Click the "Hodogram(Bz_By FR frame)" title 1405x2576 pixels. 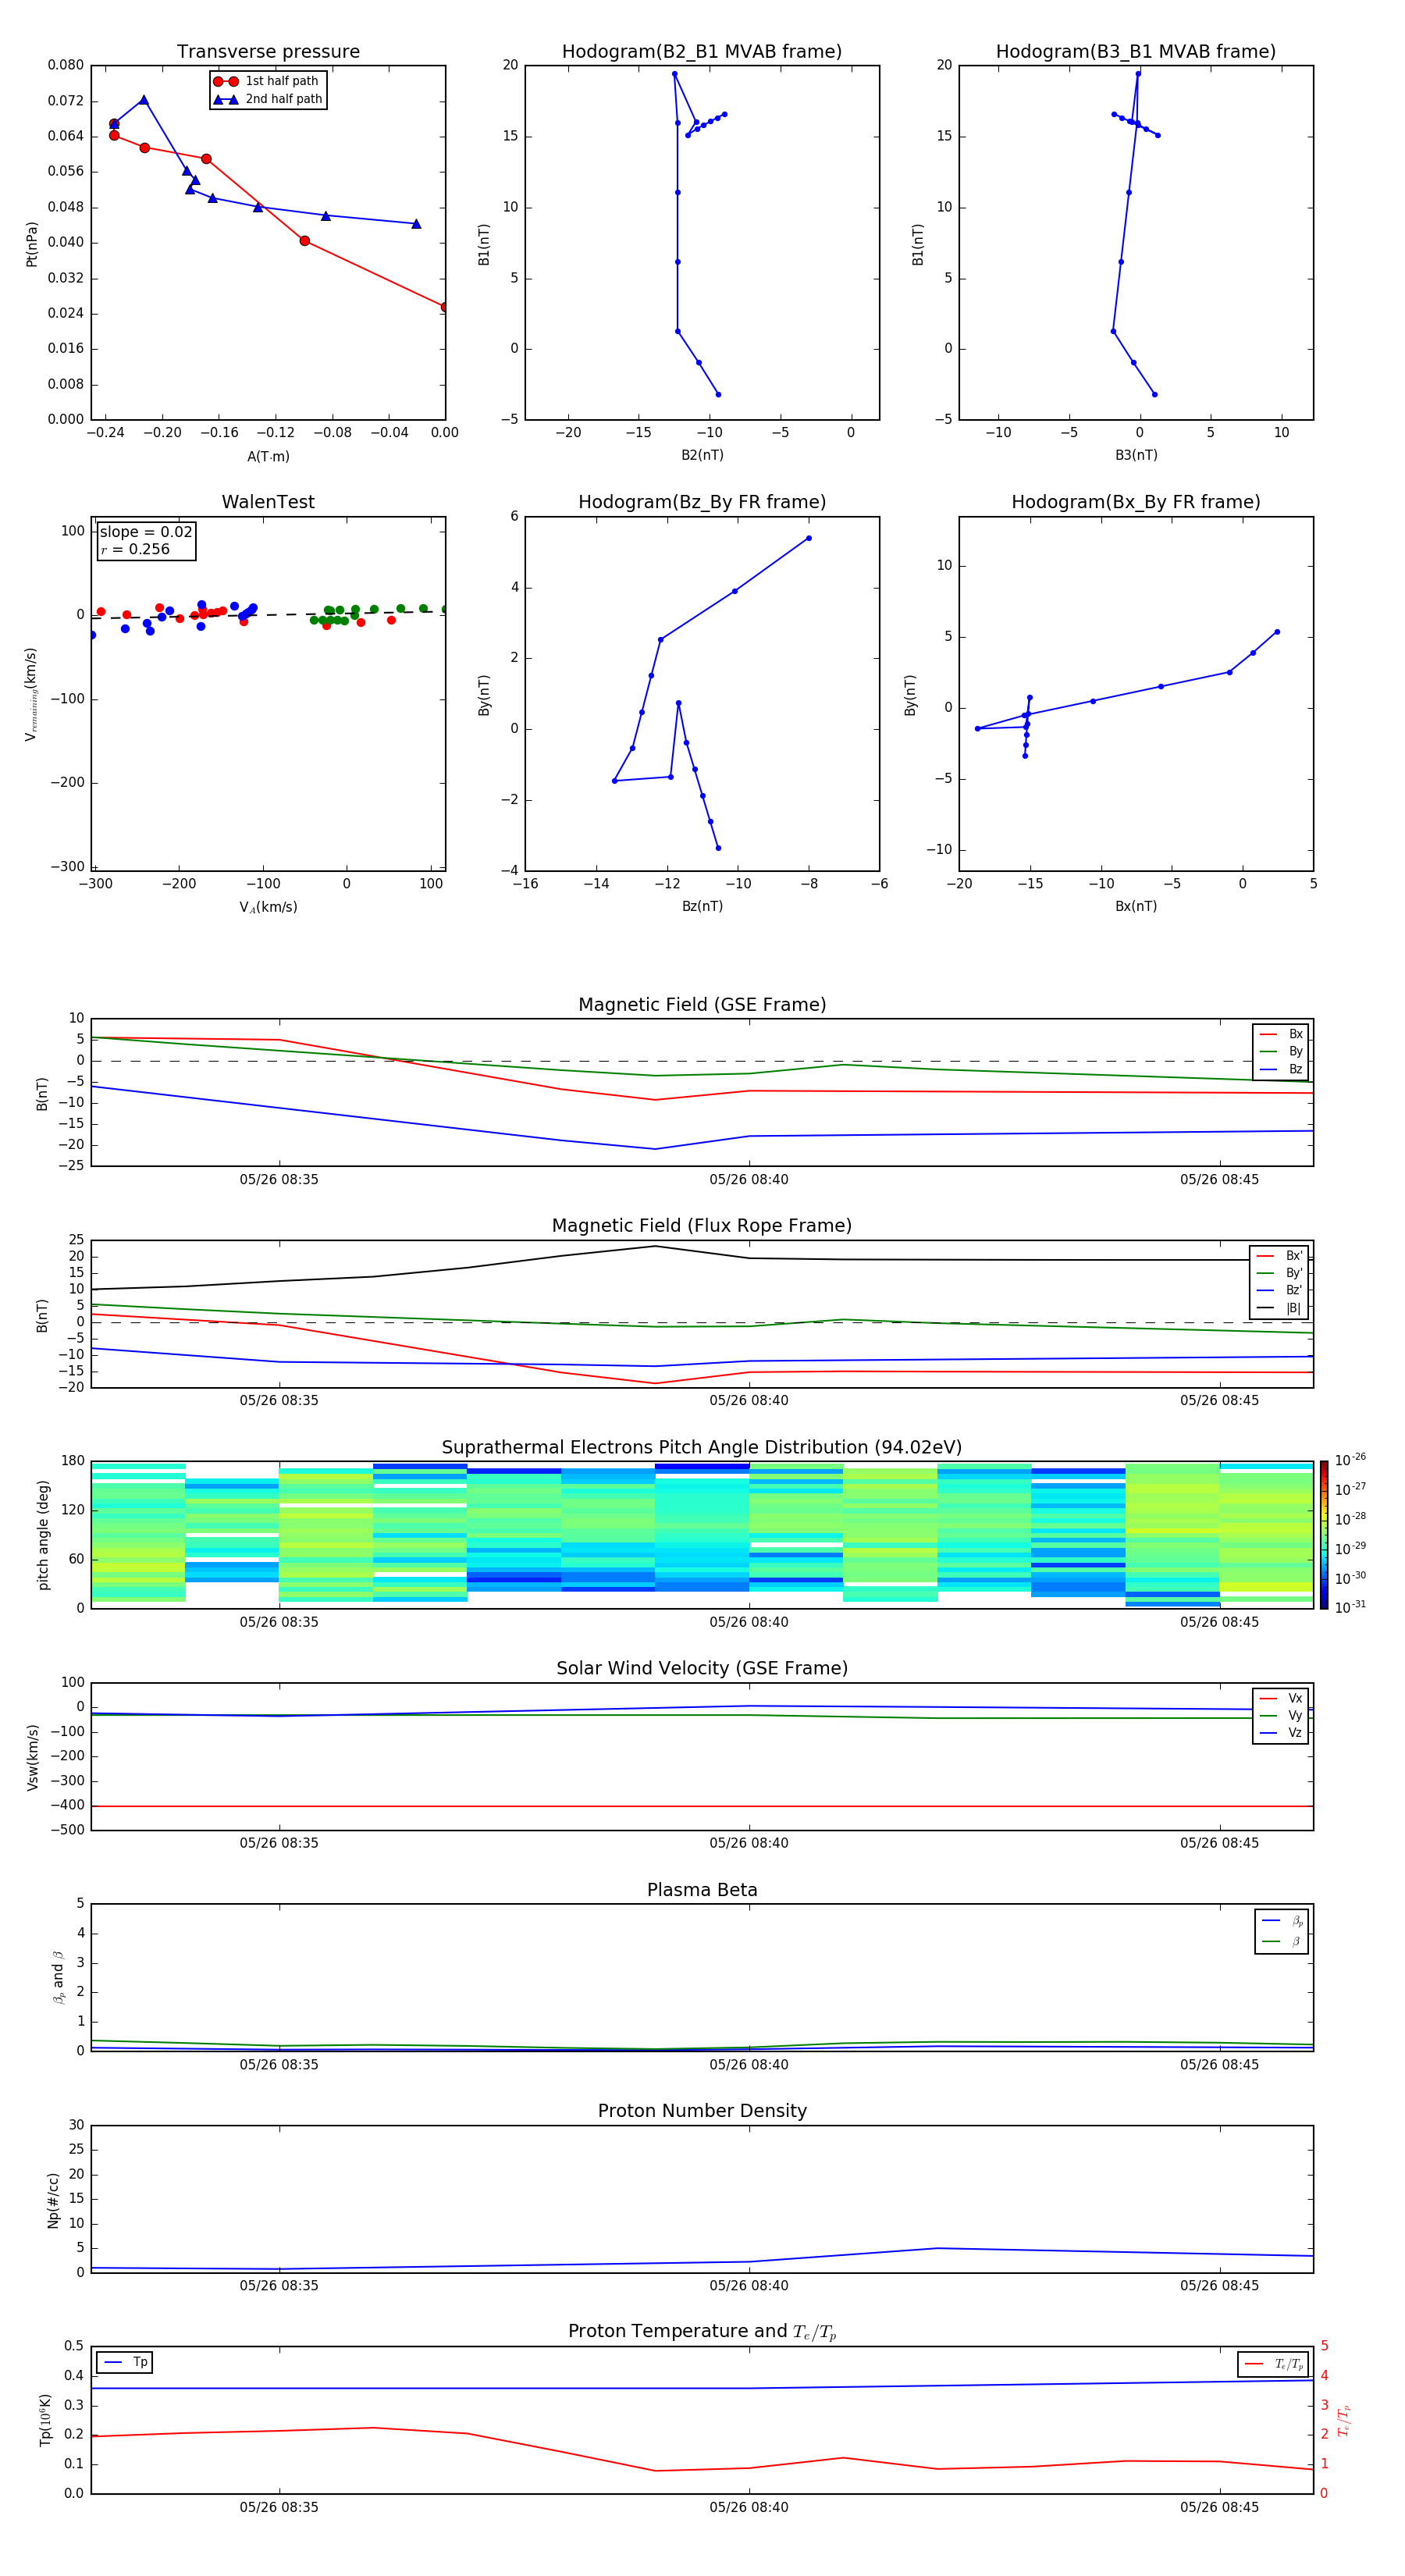pos(702,502)
